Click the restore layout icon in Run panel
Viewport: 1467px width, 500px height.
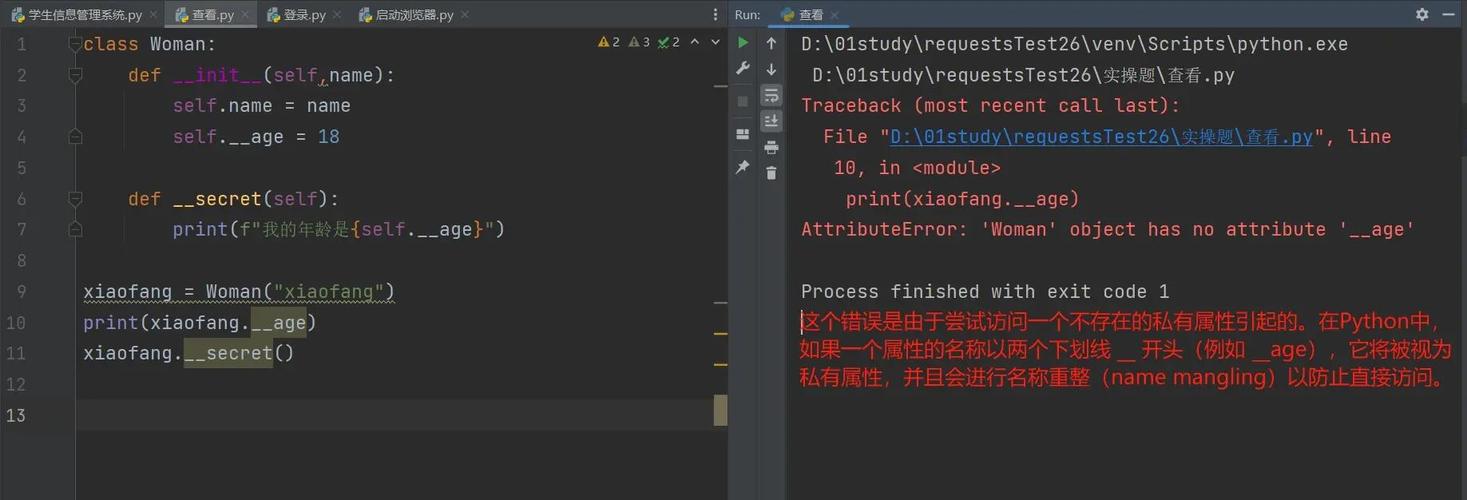click(x=742, y=134)
